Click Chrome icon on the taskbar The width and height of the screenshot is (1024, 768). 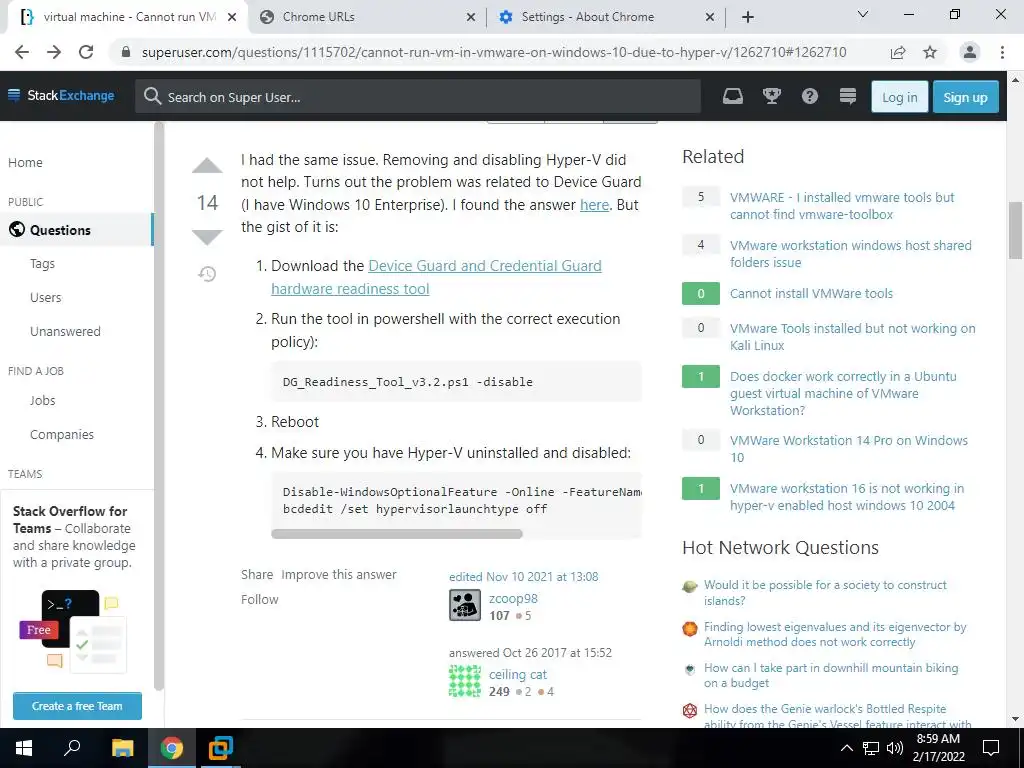171,748
